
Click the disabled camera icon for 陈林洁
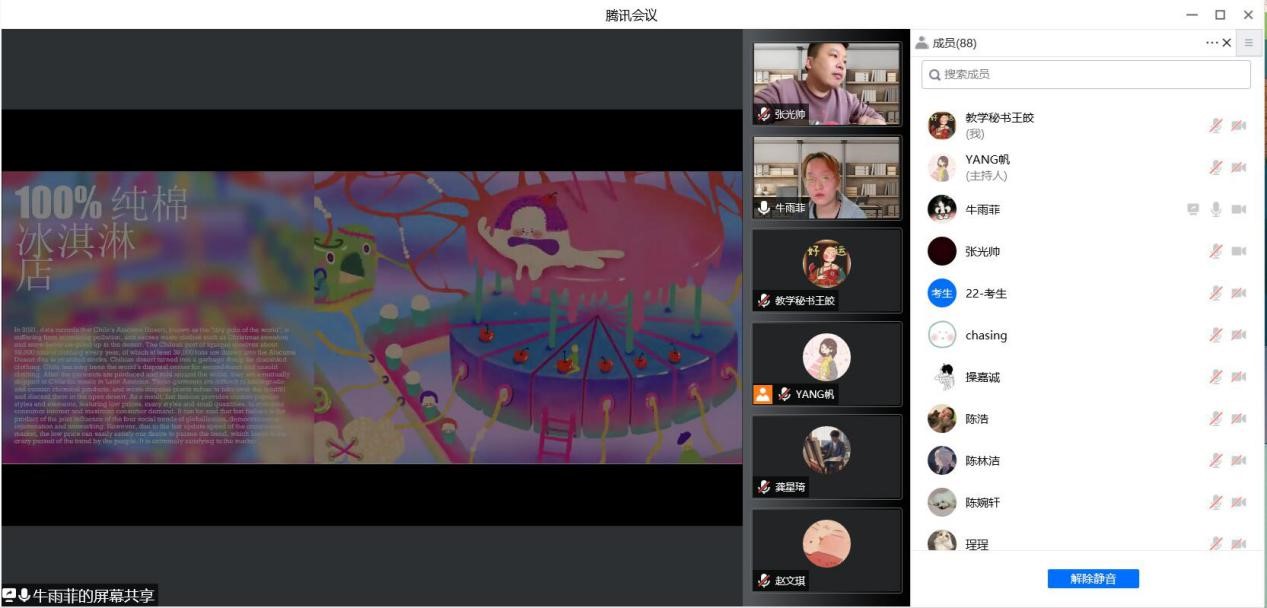pyautogui.click(x=1239, y=461)
